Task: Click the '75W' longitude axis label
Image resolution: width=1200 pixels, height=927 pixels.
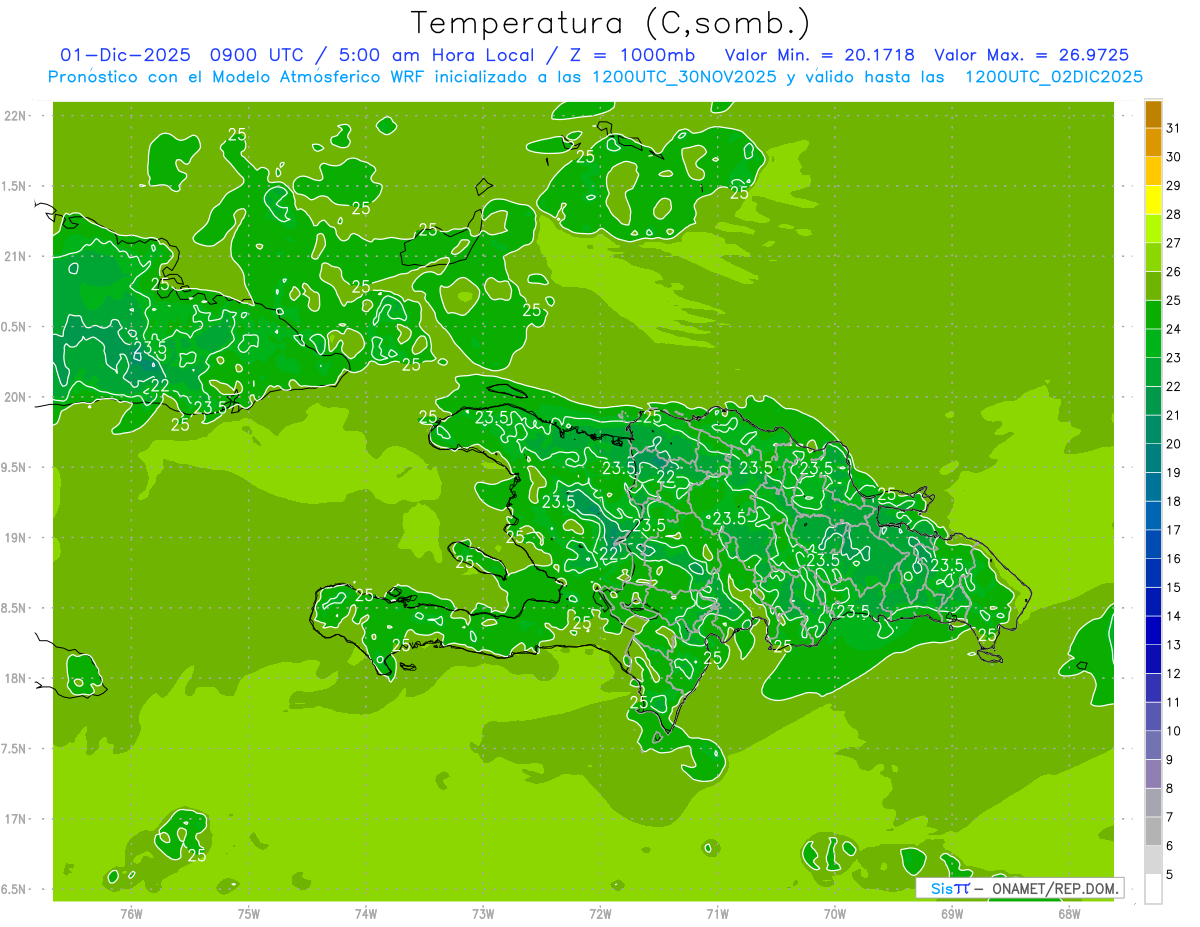Action: pos(249,913)
